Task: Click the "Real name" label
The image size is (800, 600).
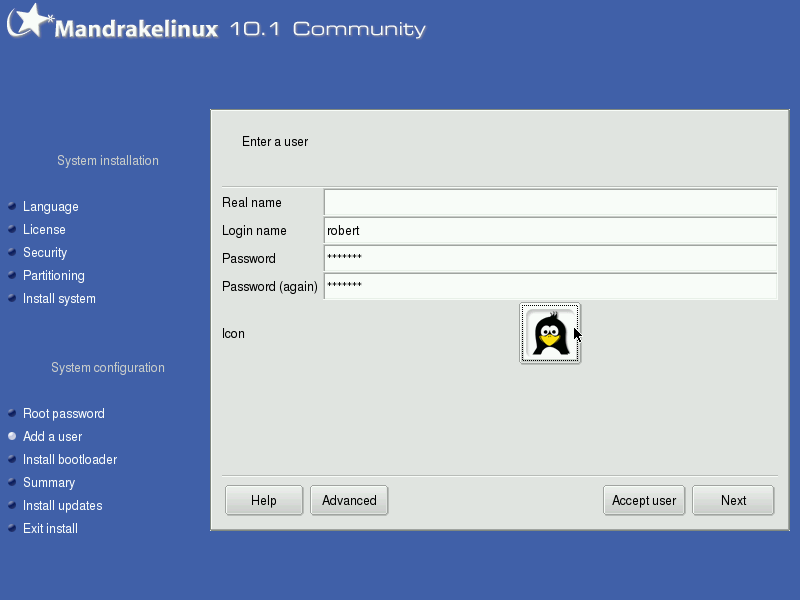Action: [x=252, y=203]
